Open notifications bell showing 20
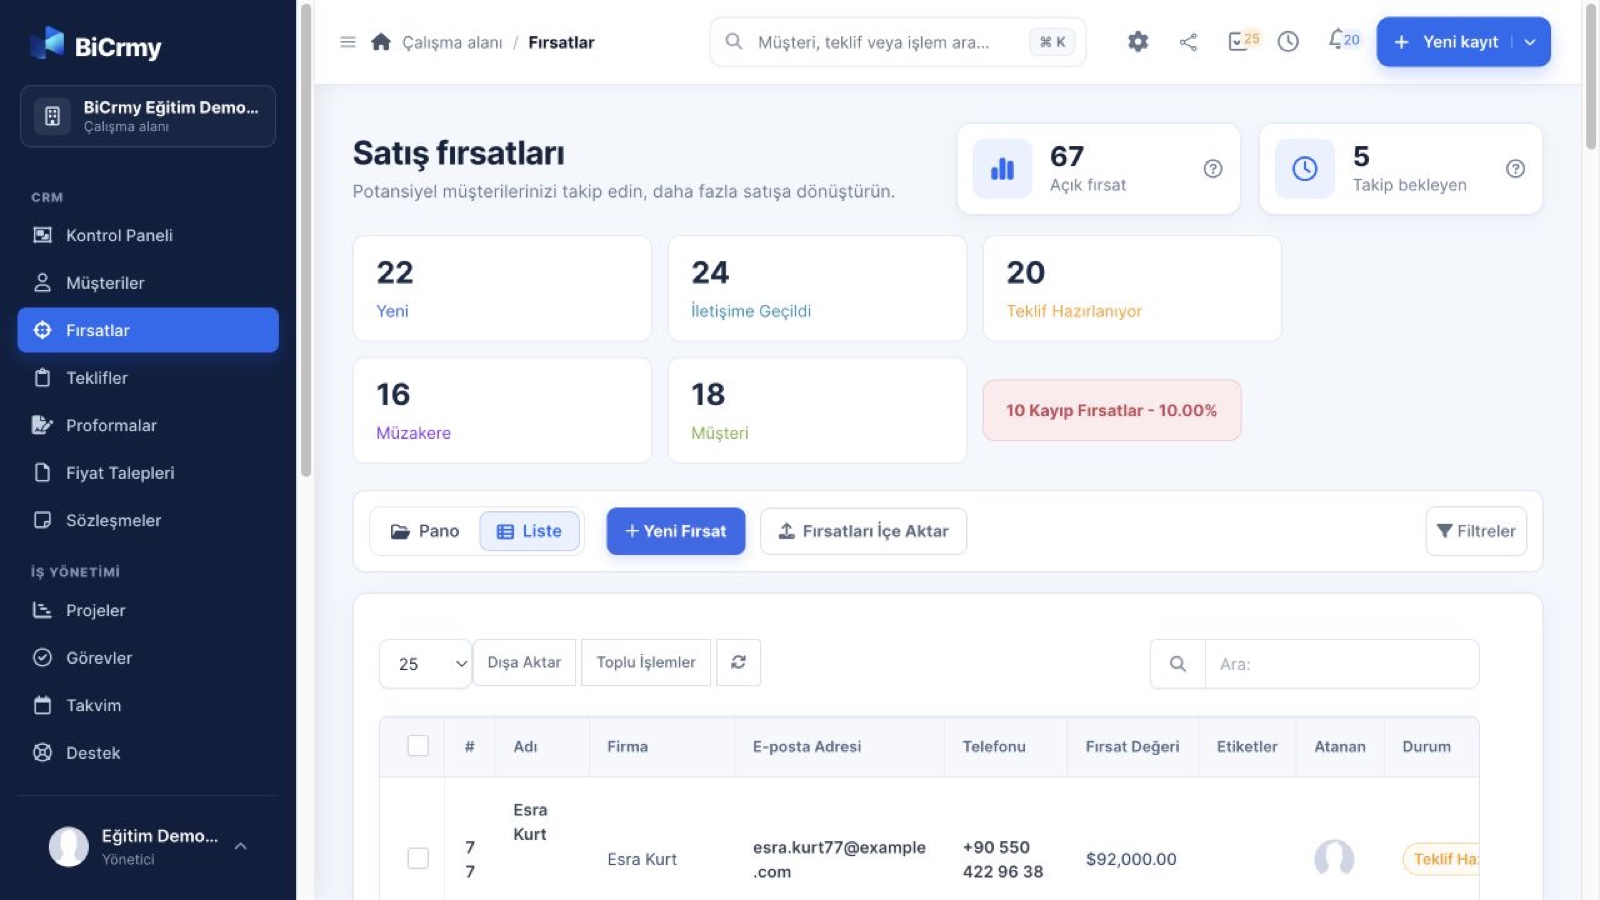 1343,40
